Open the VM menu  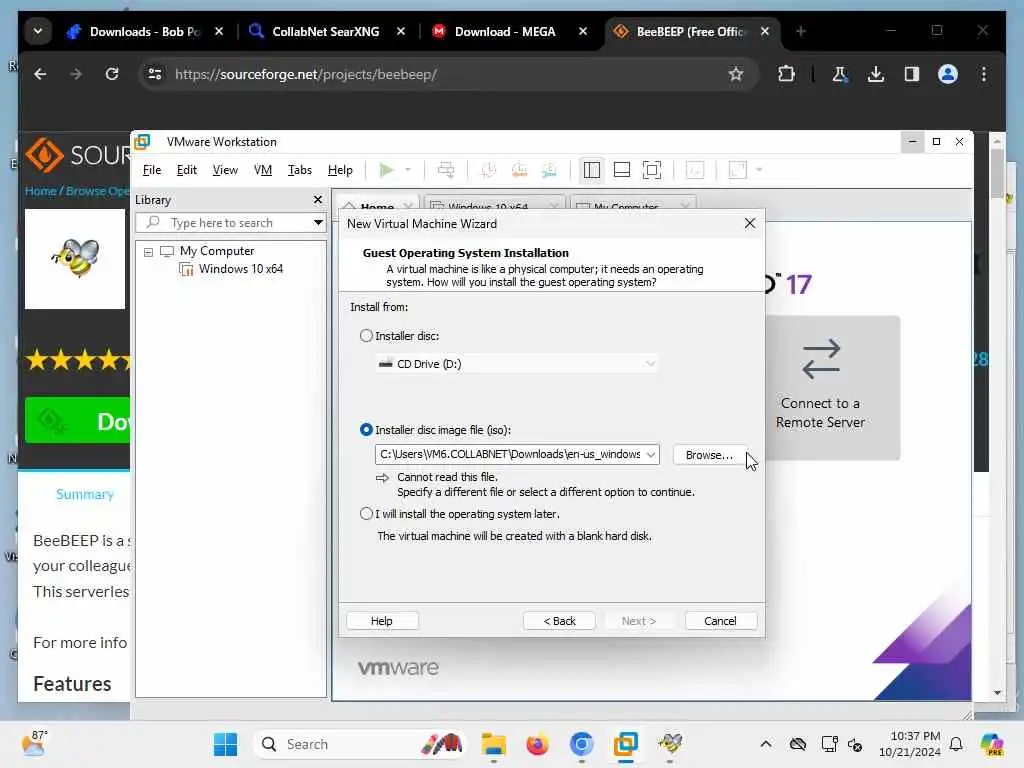tap(263, 170)
